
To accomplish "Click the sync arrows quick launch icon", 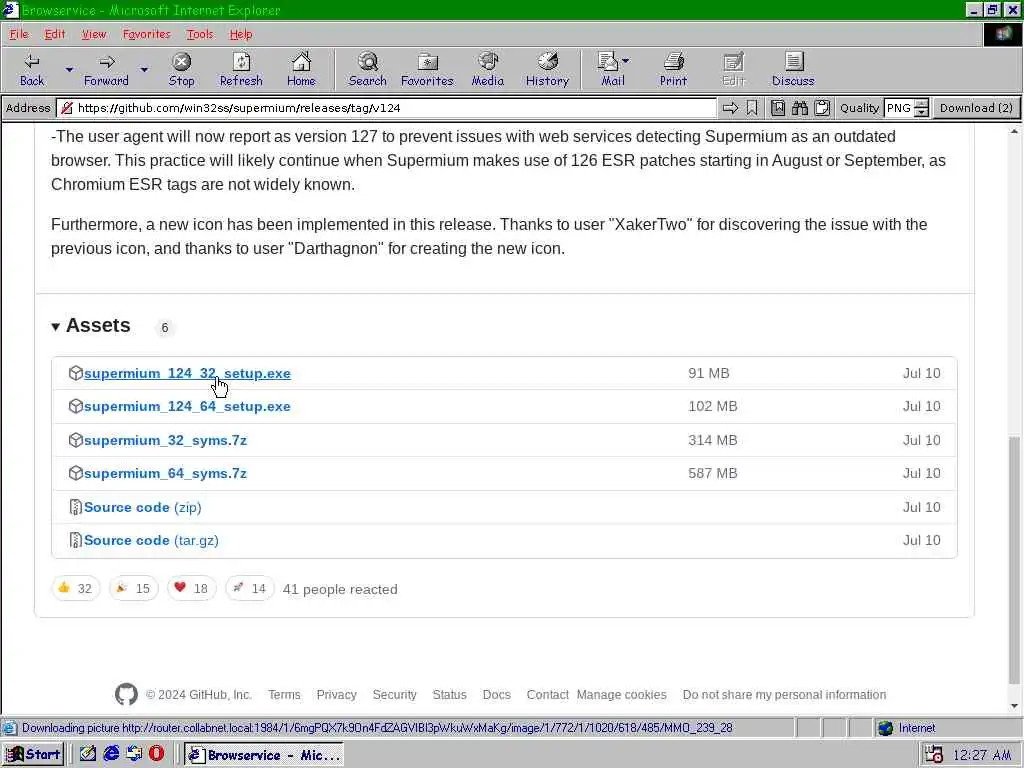I will click(135, 754).
